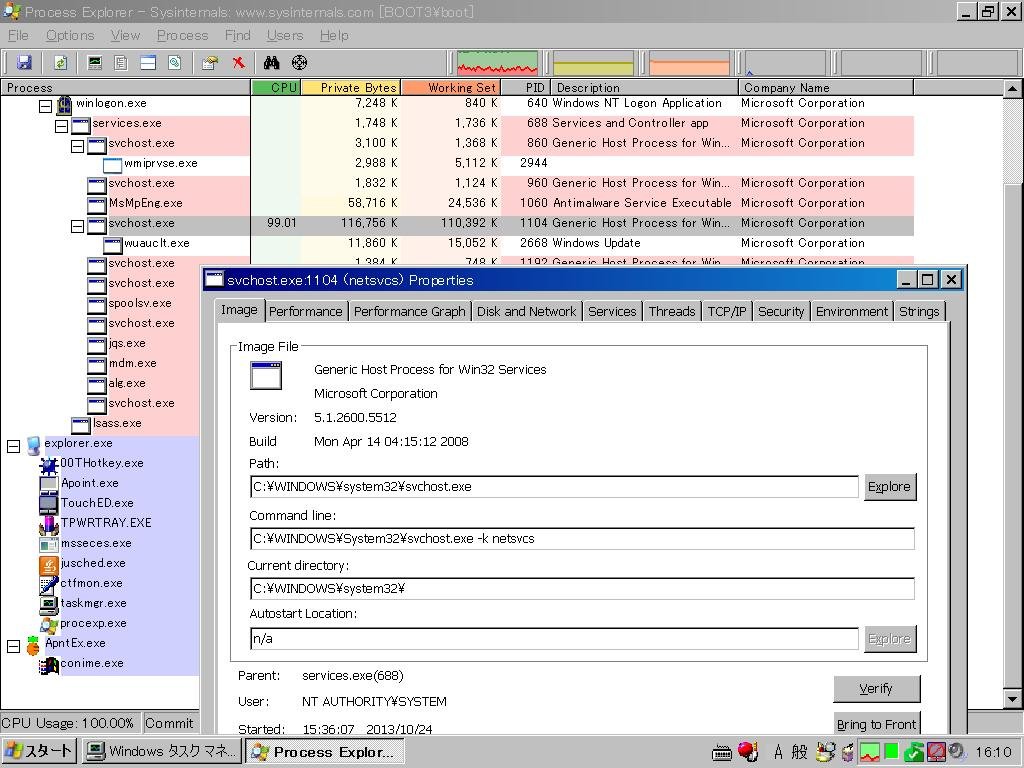Open the Process menu
This screenshot has width=1024, height=768.
click(x=182, y=35)
